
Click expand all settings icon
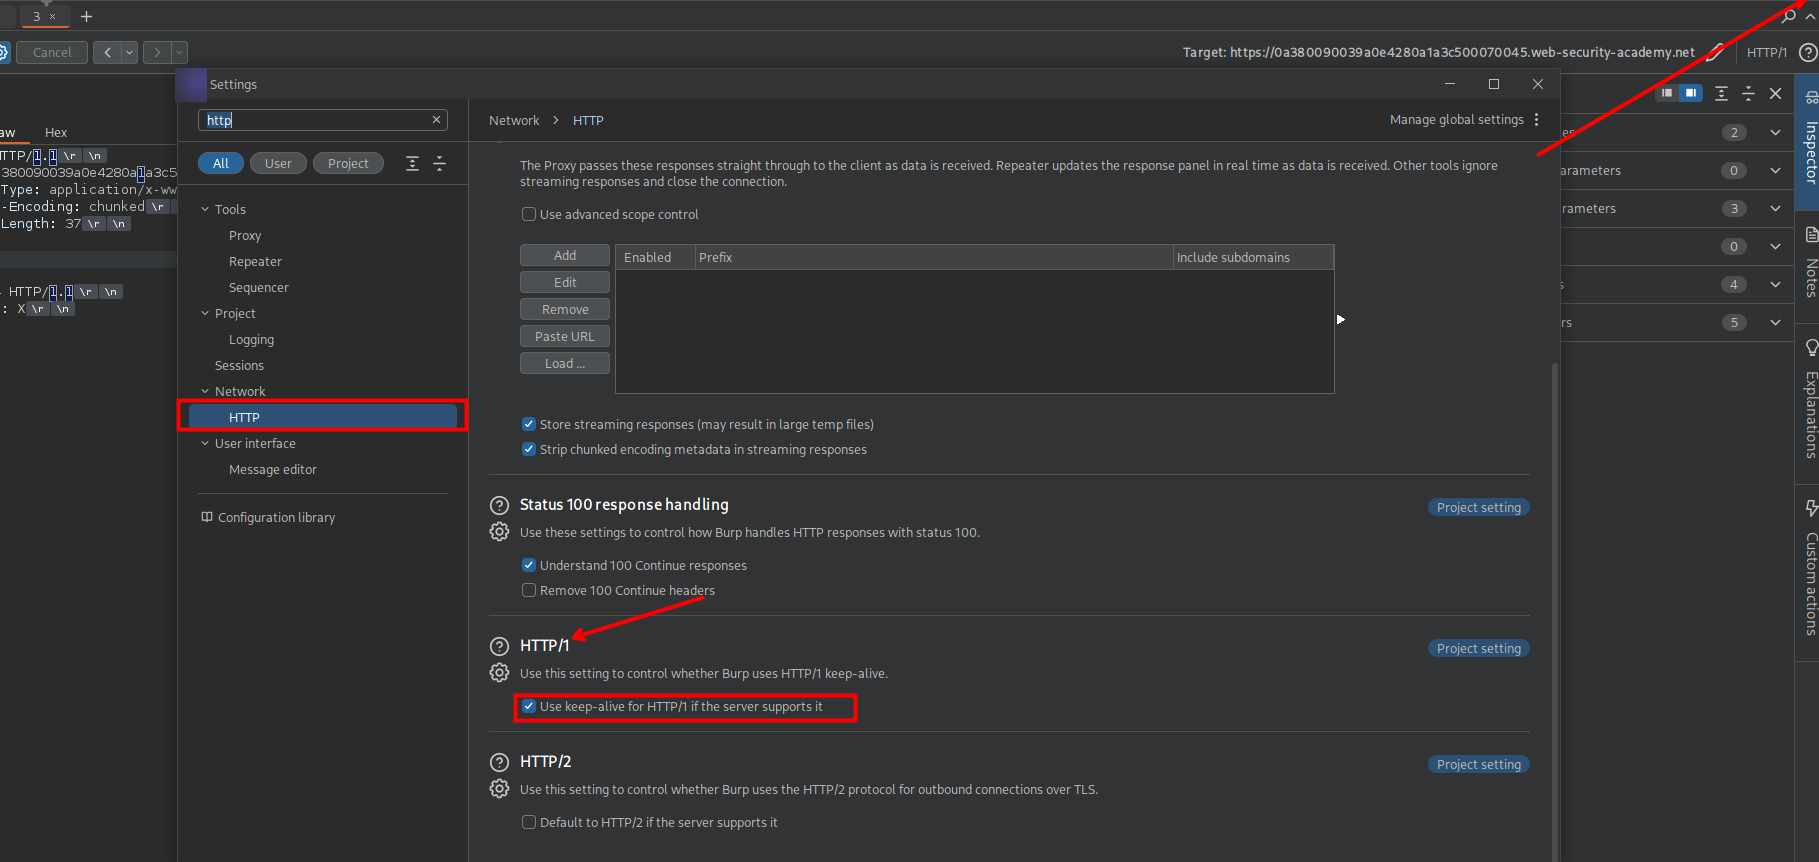click(x=412, y=164)
